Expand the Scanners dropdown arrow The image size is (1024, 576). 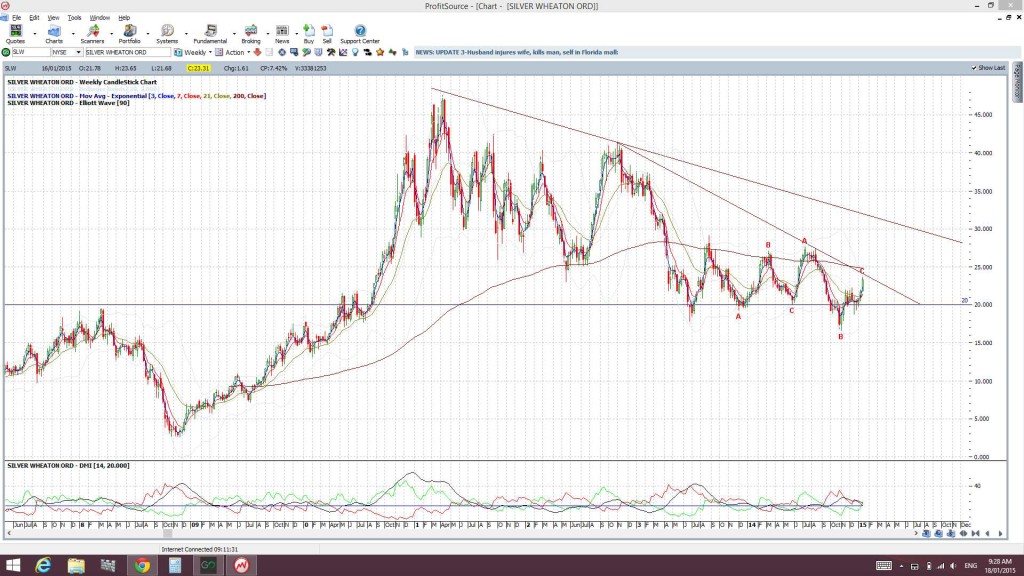point(111,34)
